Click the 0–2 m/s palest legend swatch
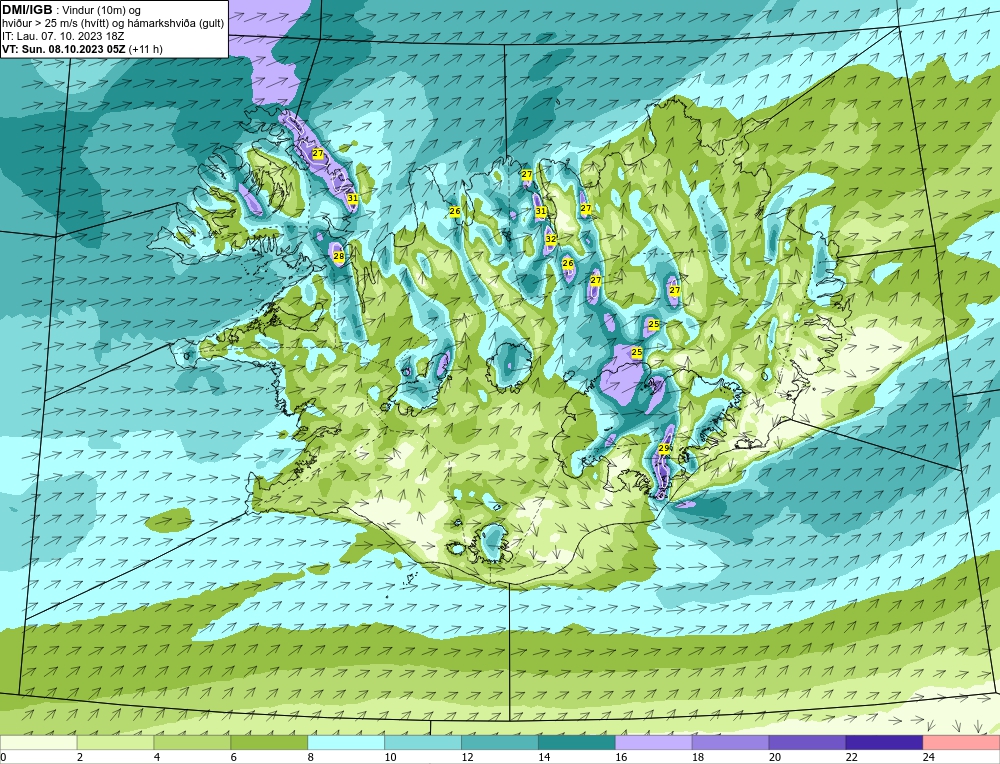 (x=38, y=743)
